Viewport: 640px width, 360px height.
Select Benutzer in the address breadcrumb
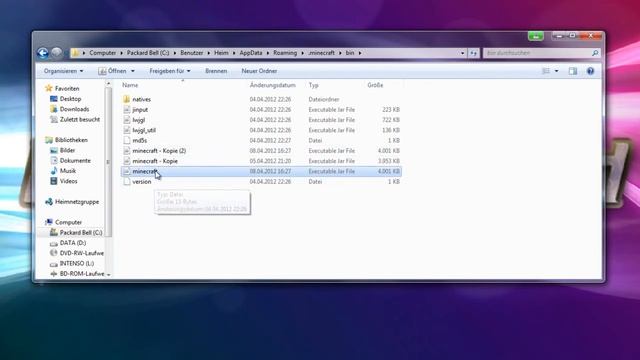(x=191, y=53)
